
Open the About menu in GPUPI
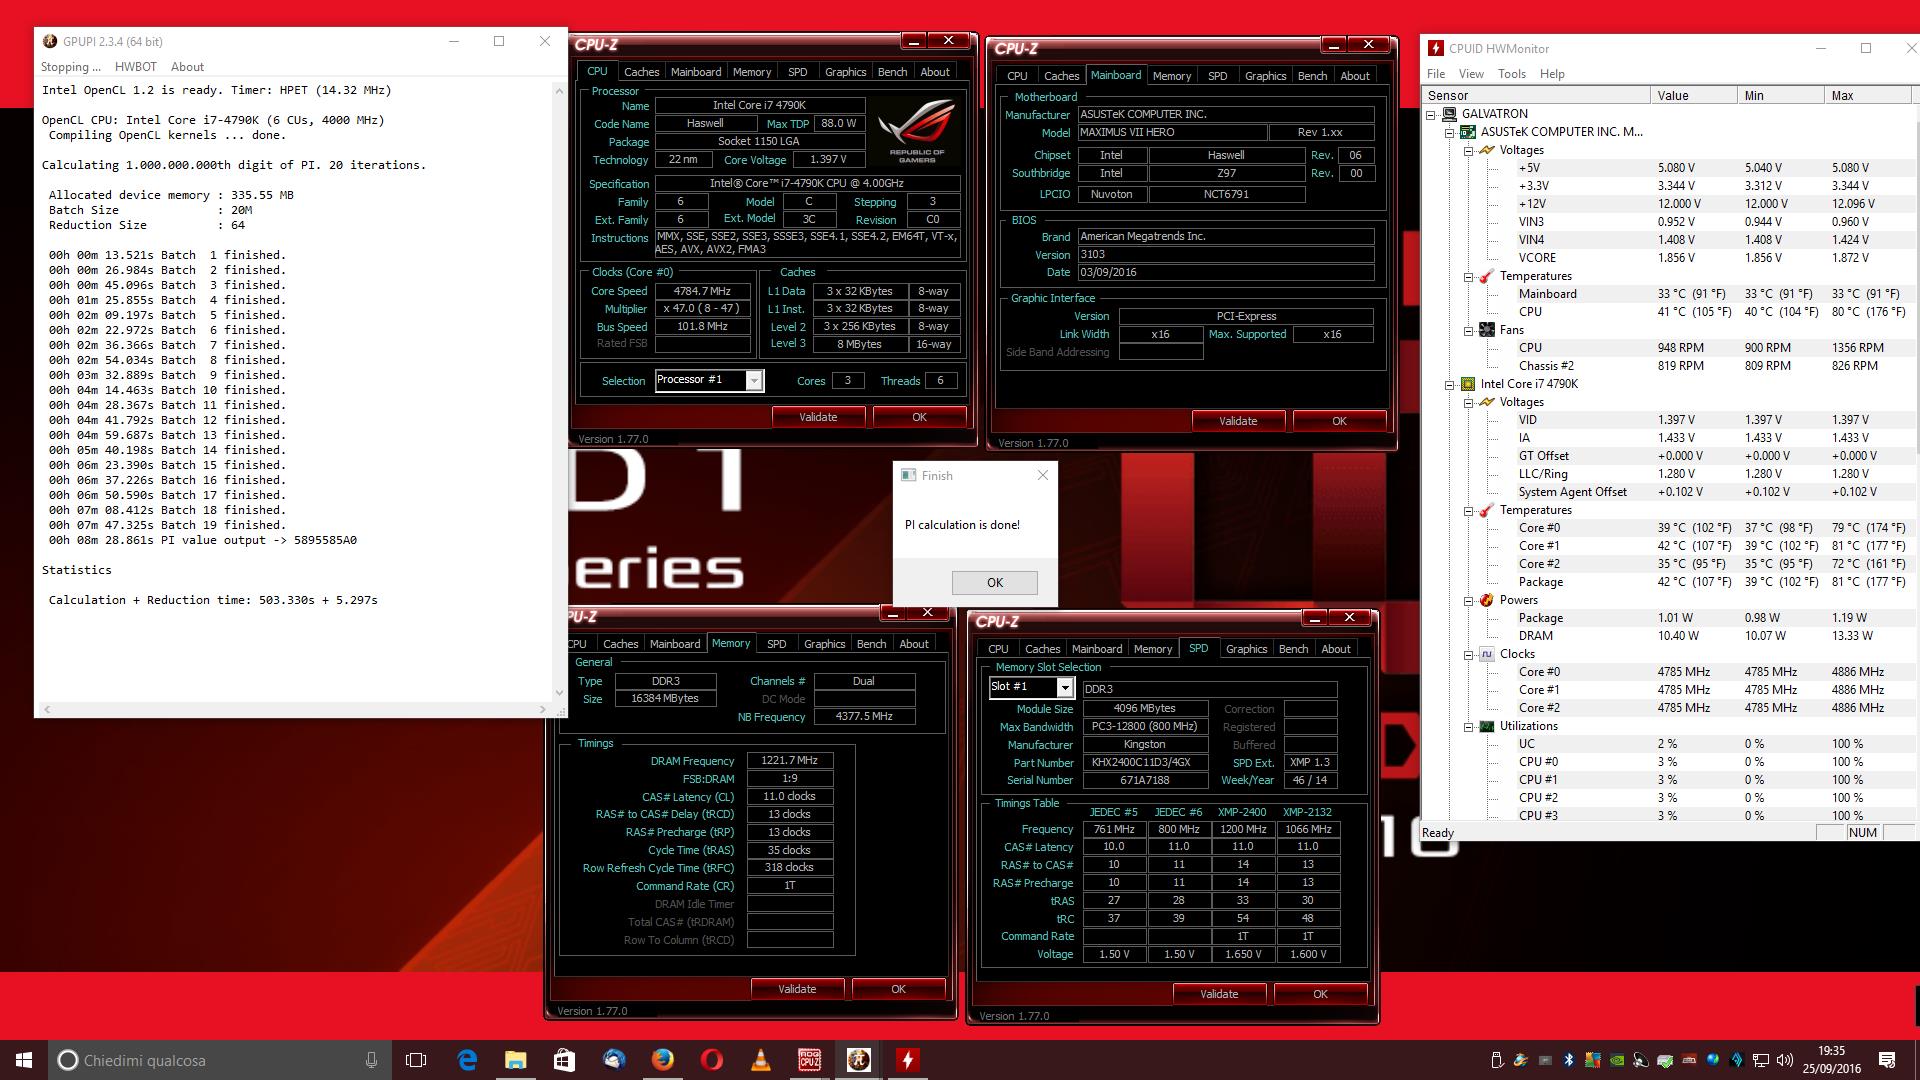(187, 67)
